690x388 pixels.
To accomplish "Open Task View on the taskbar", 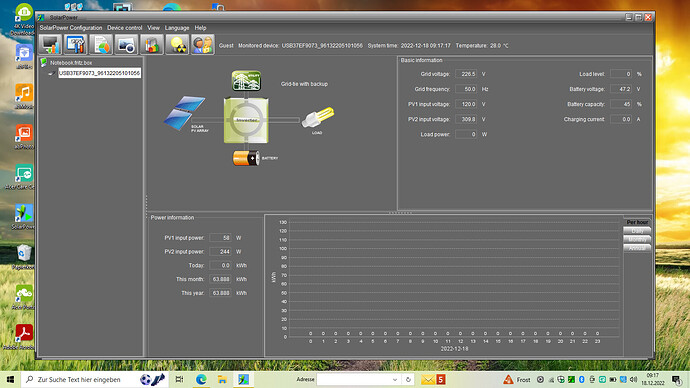I will (x=179, y=379).
